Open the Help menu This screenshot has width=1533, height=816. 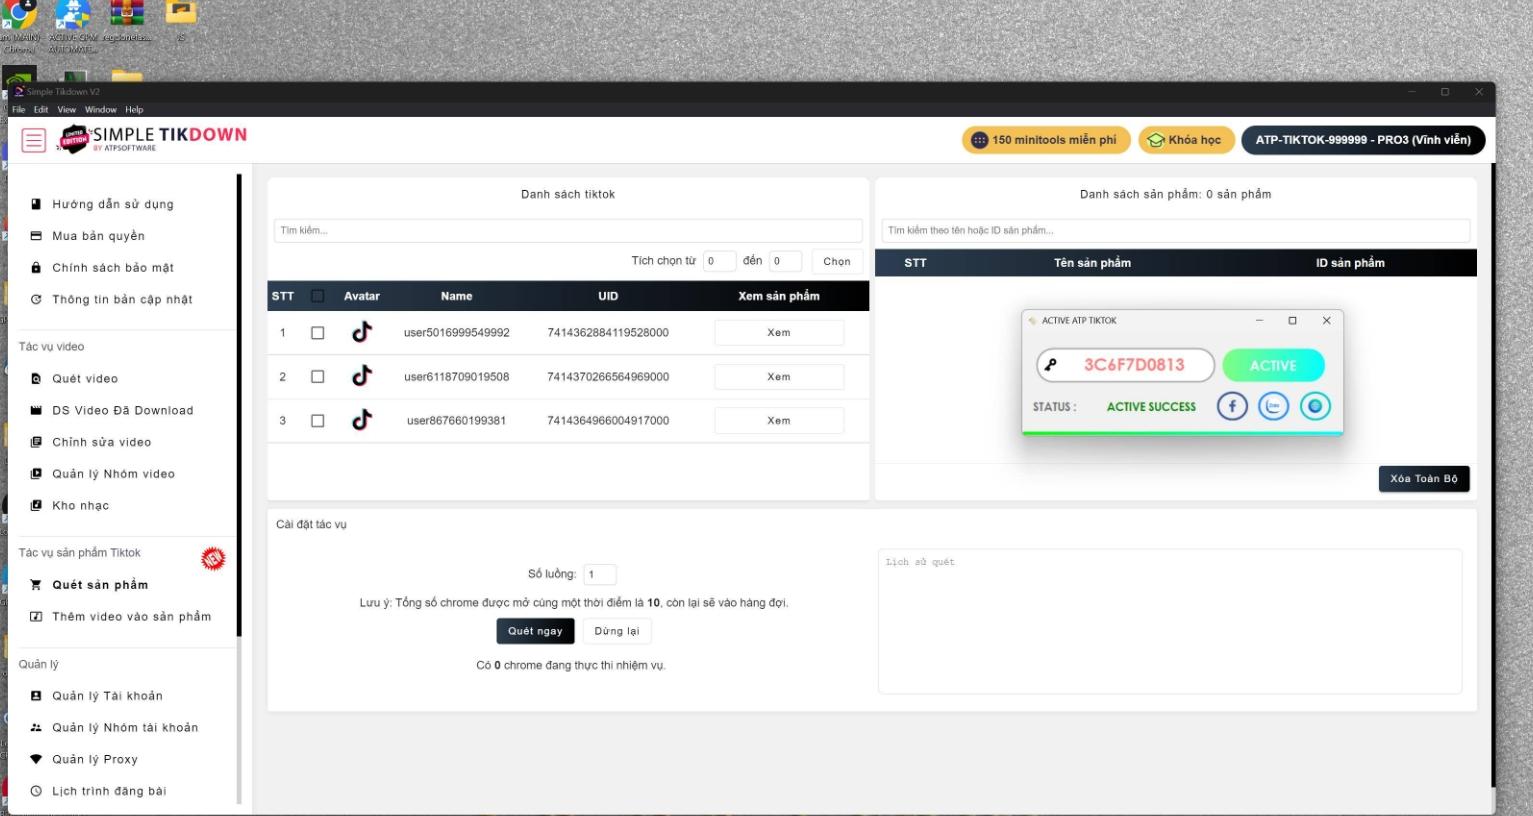click(134, 110)
